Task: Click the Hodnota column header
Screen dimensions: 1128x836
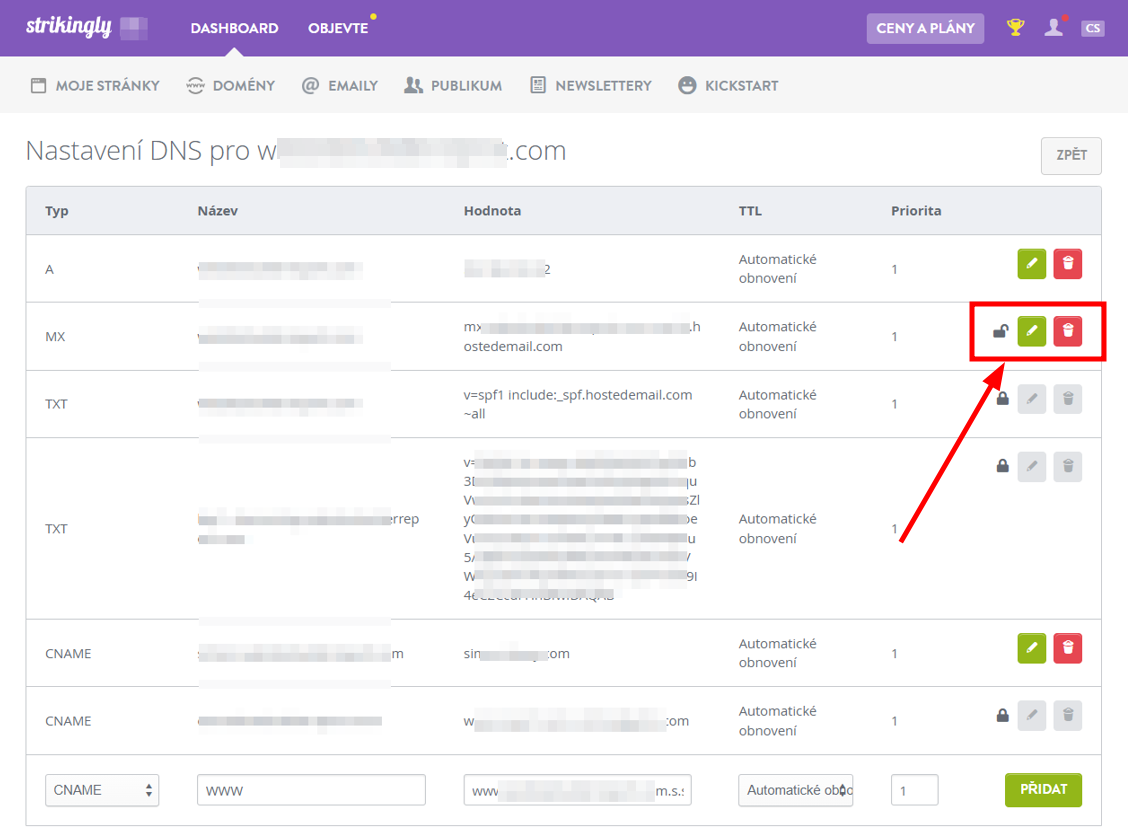Action: 493,211
